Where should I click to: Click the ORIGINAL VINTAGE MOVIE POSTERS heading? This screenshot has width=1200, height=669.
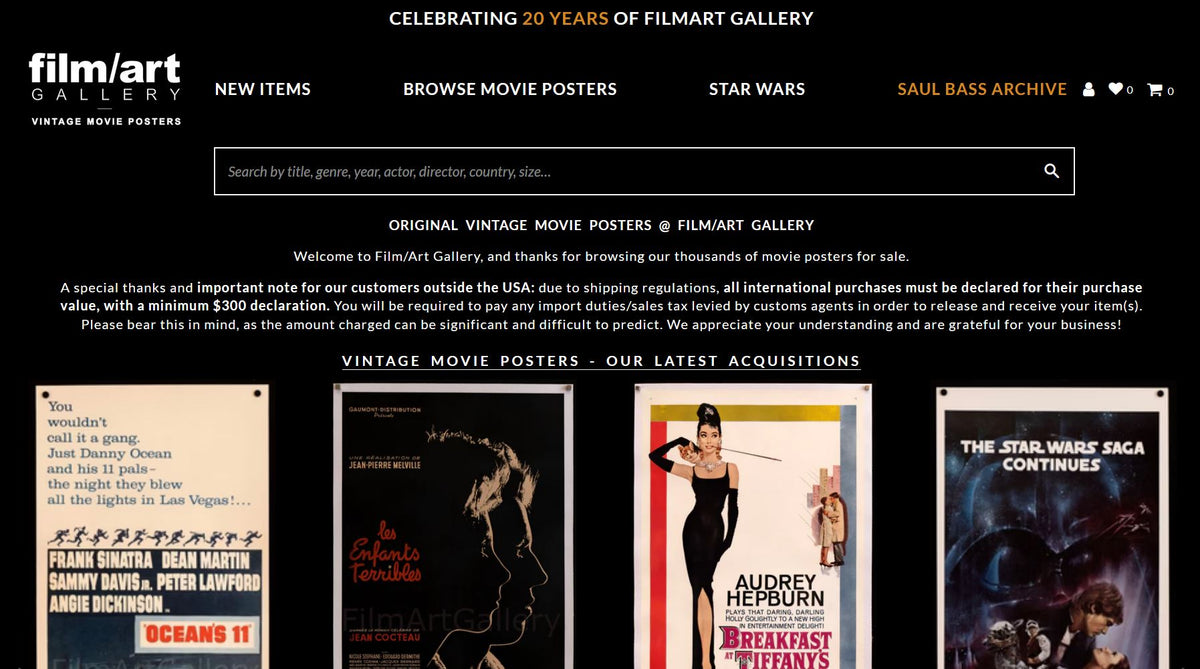tap(600, 225)
